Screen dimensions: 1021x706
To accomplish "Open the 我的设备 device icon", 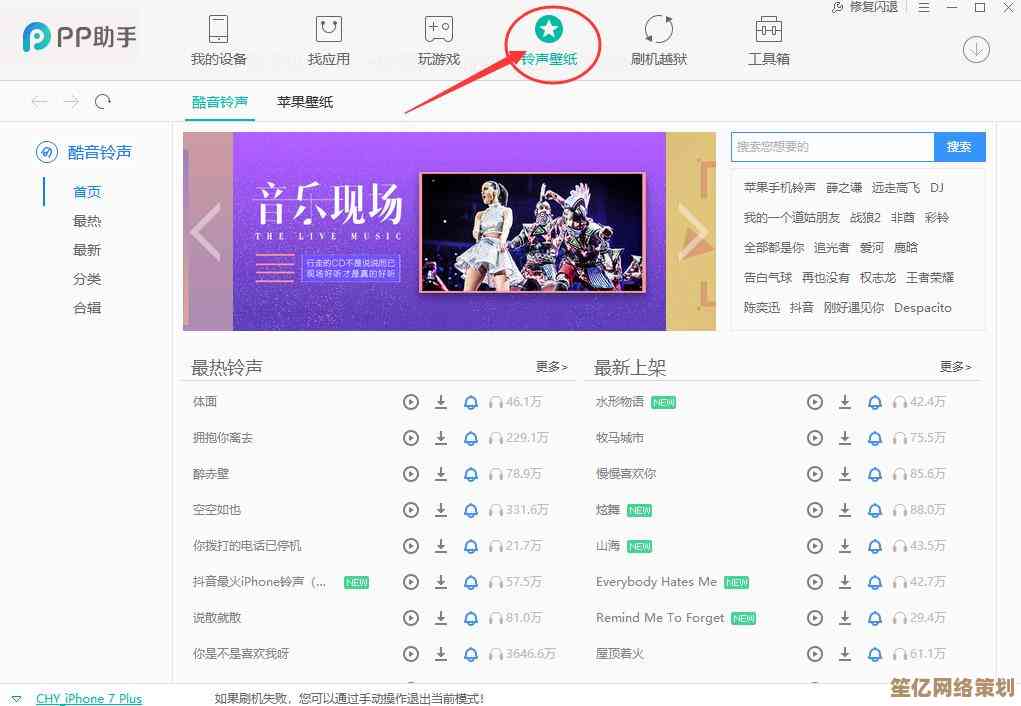I will 218,30.
